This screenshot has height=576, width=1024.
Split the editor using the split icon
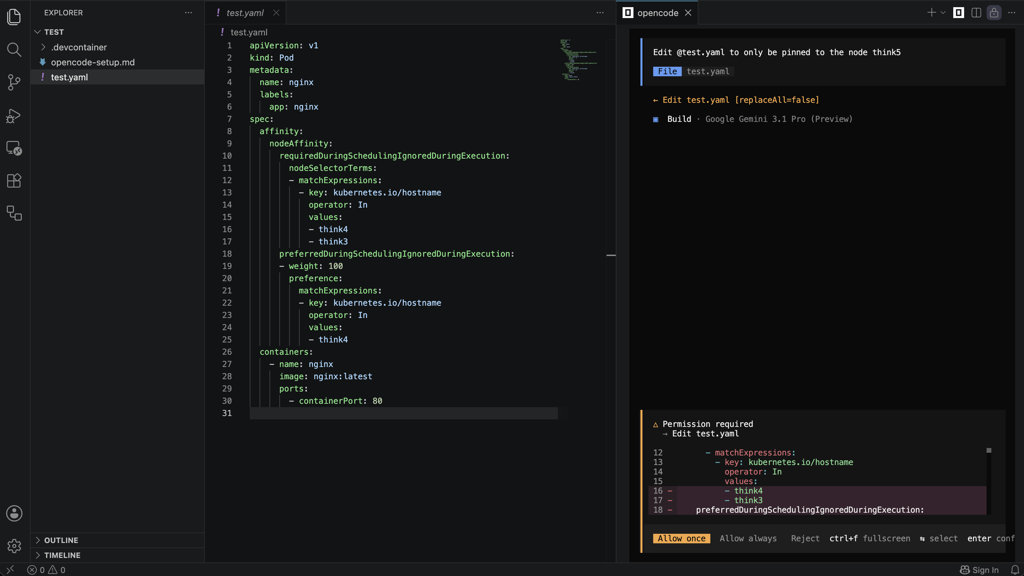[976, 12]
